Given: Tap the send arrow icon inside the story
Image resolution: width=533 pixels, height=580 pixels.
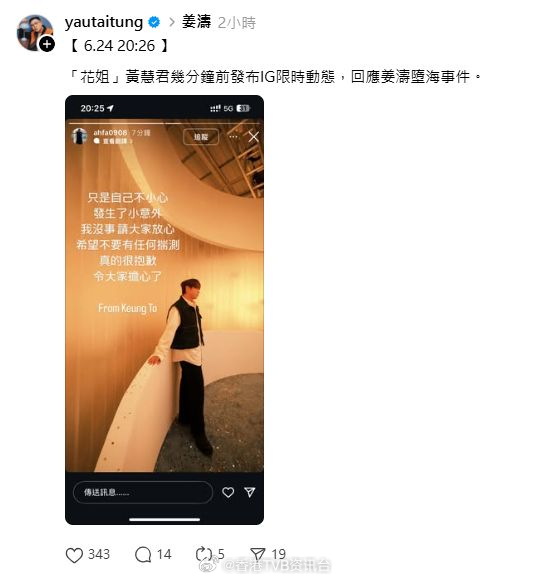Looking at the screenshot, I should click(x=250, y=492).
